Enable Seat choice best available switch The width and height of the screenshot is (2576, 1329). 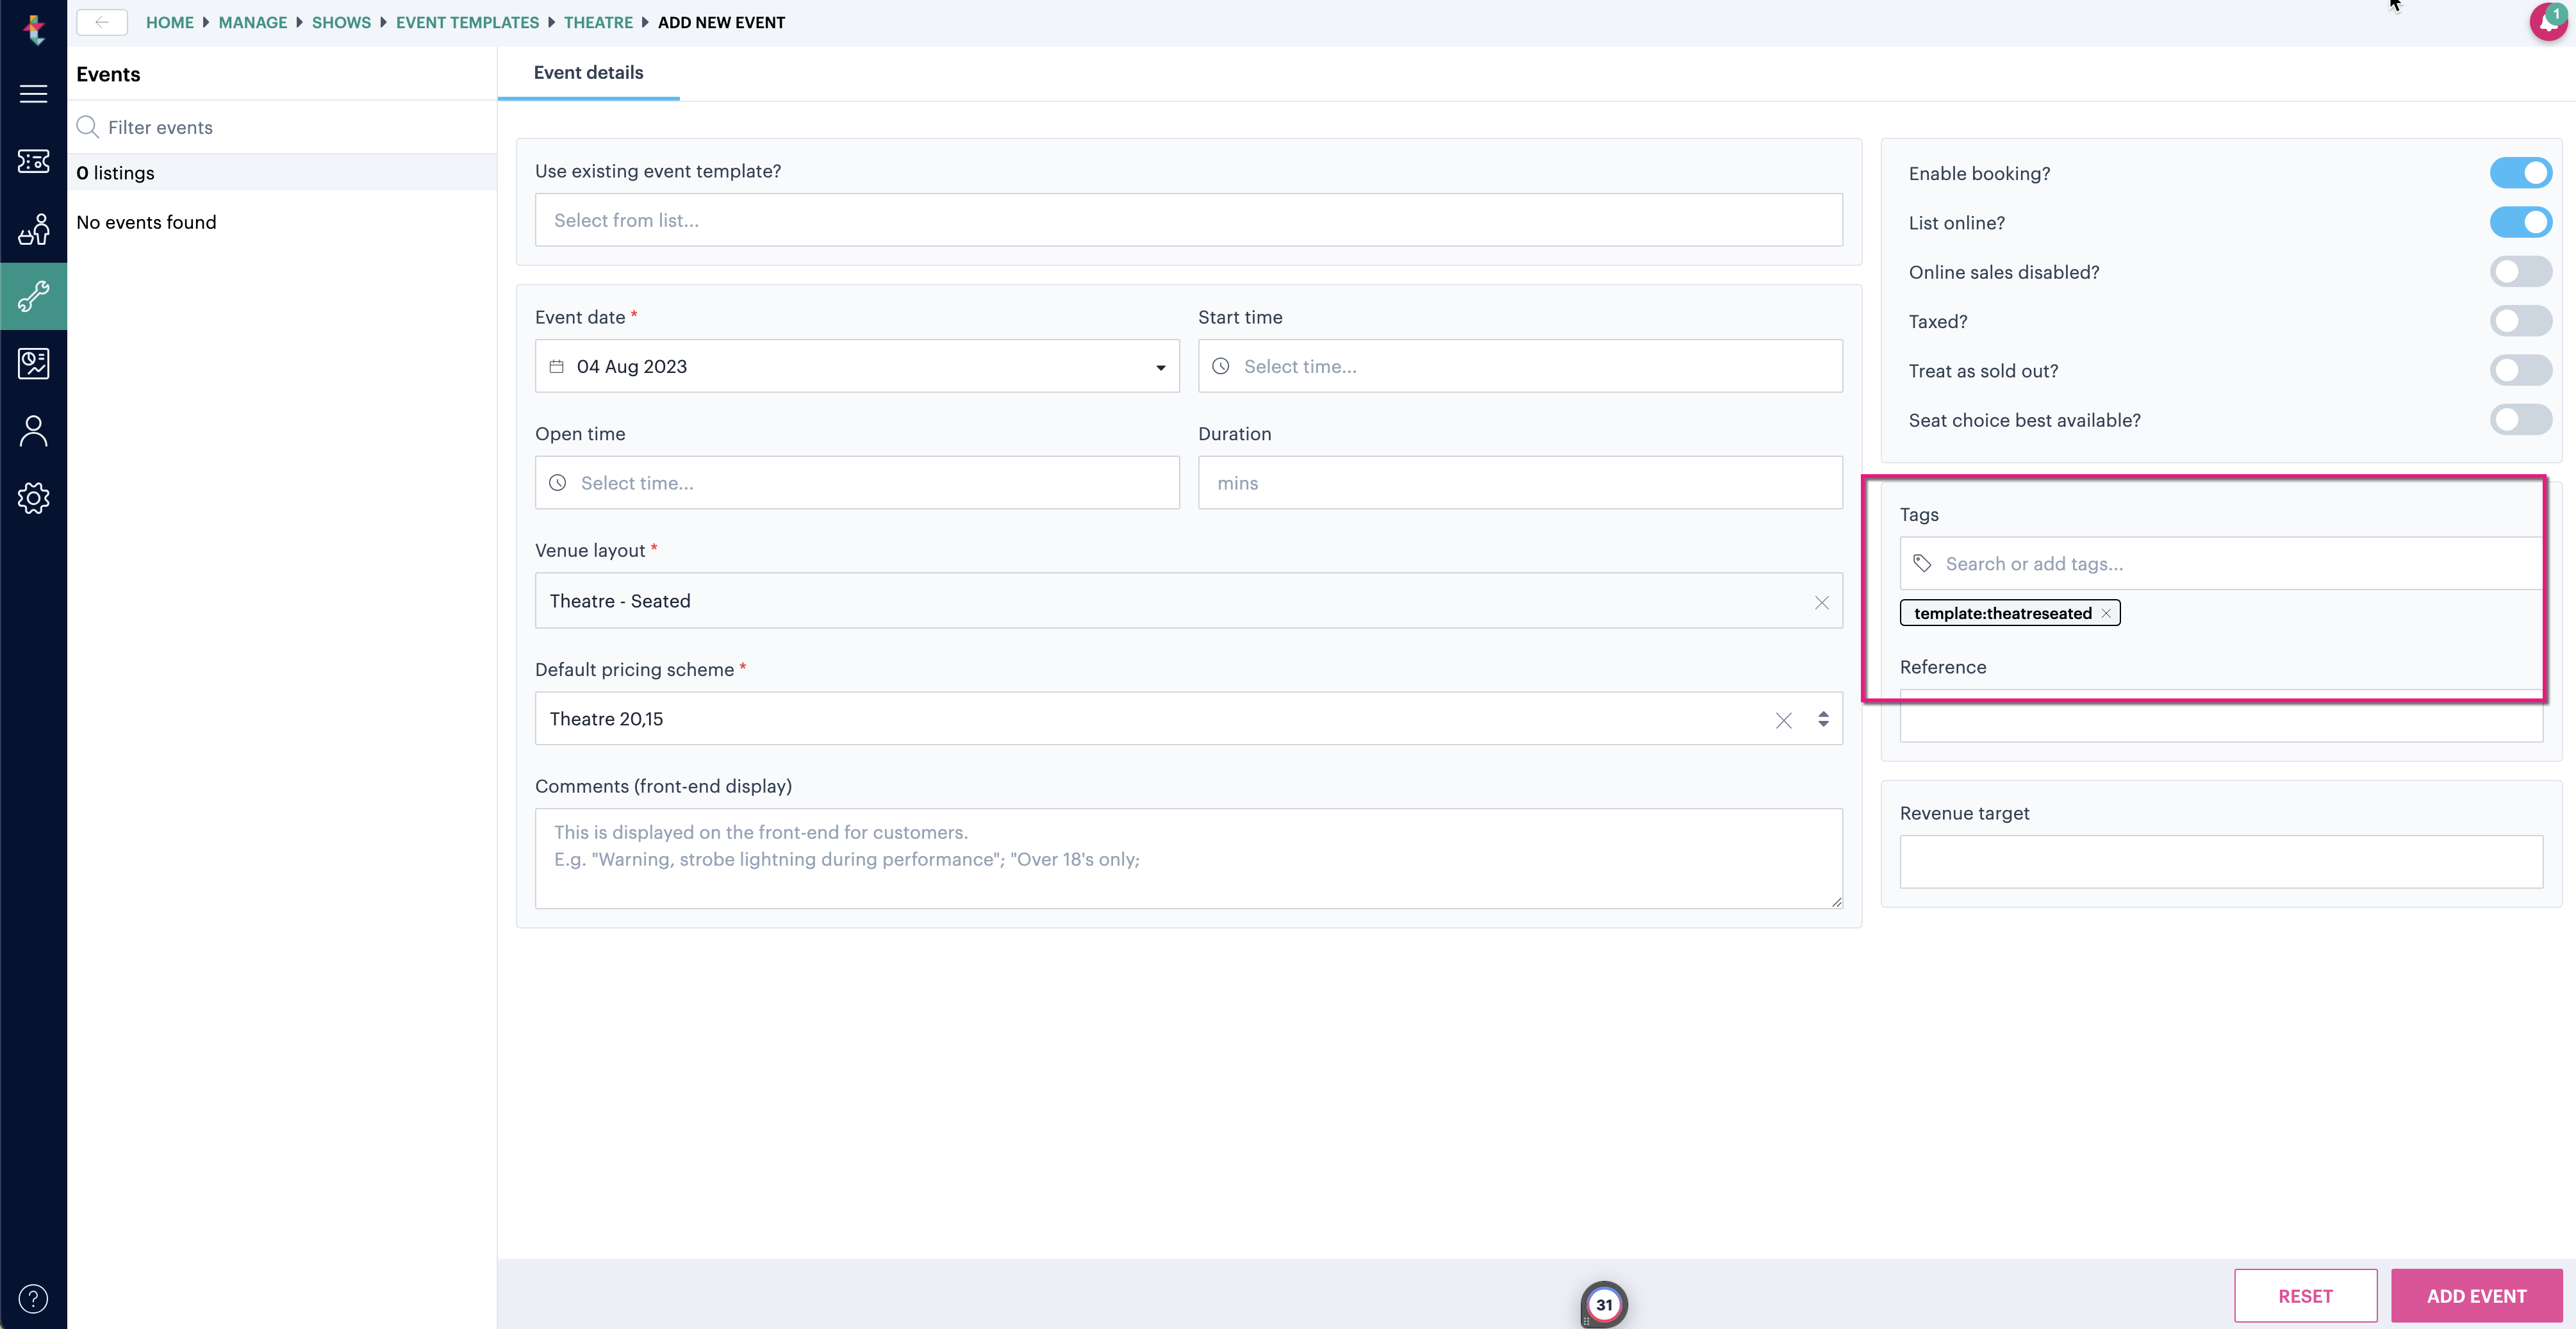click(2521, 419)
